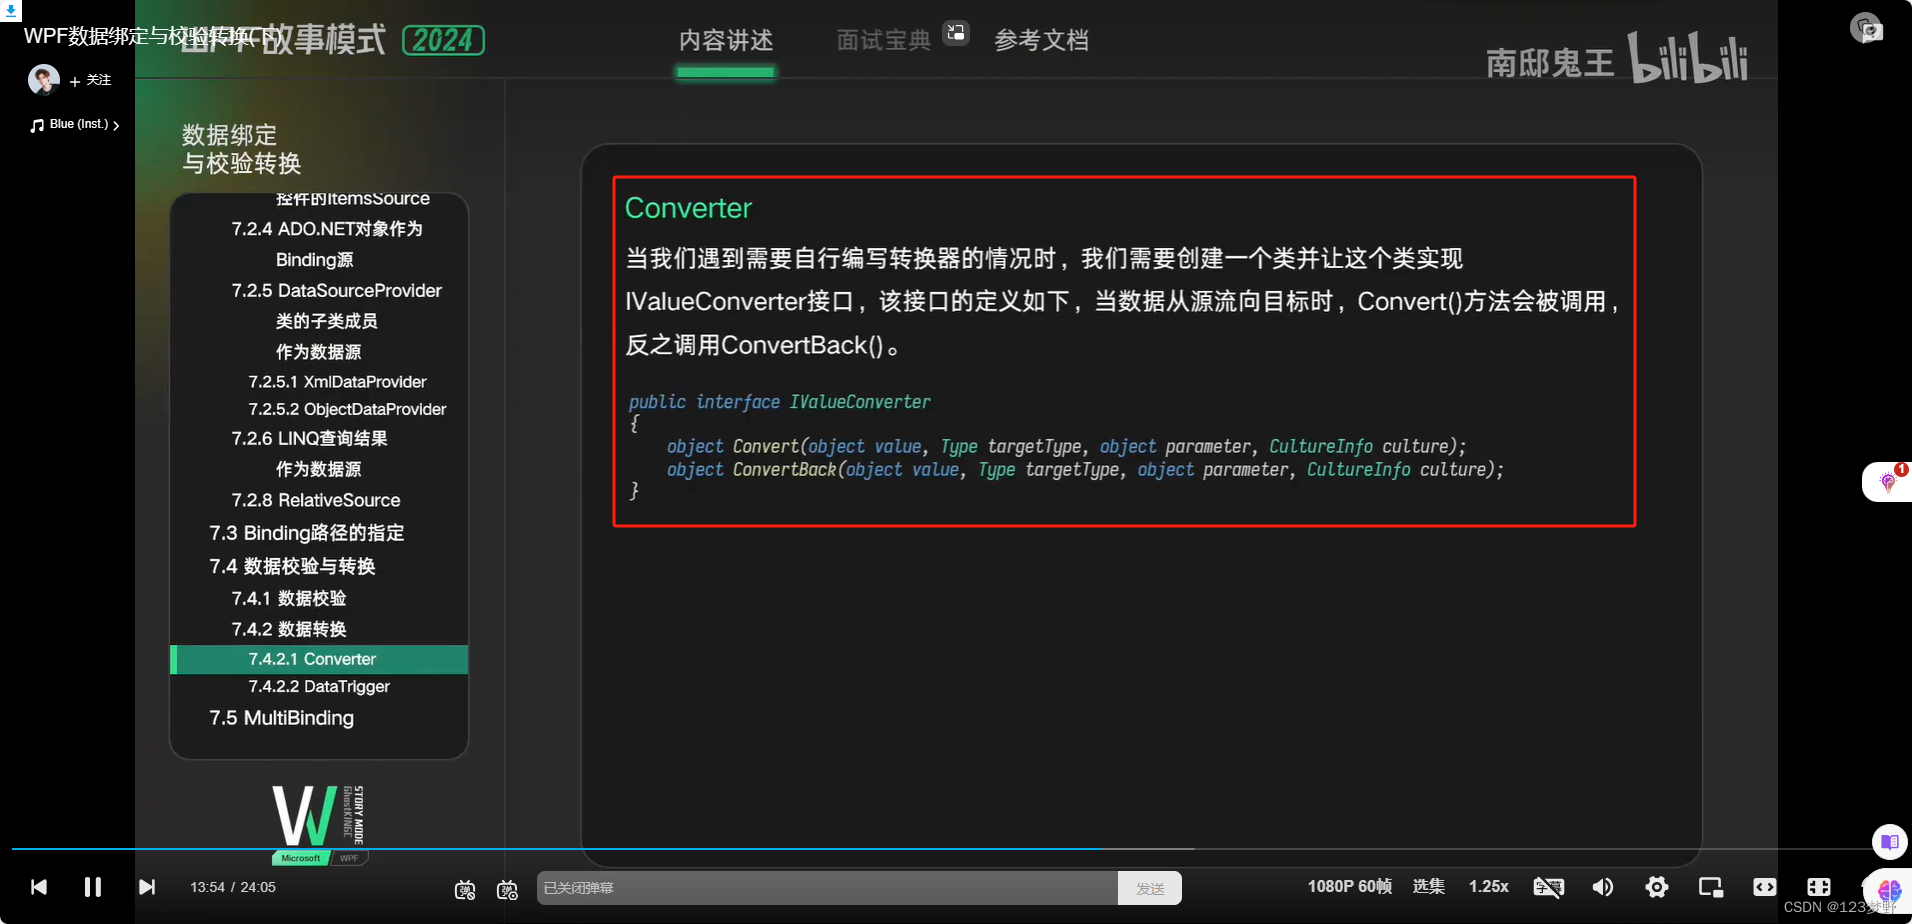This screenshot has width=1912, height=924.
Task: Open 7.2.5.2 ObjectDataProvider item
Action: [x=347, y=409]
